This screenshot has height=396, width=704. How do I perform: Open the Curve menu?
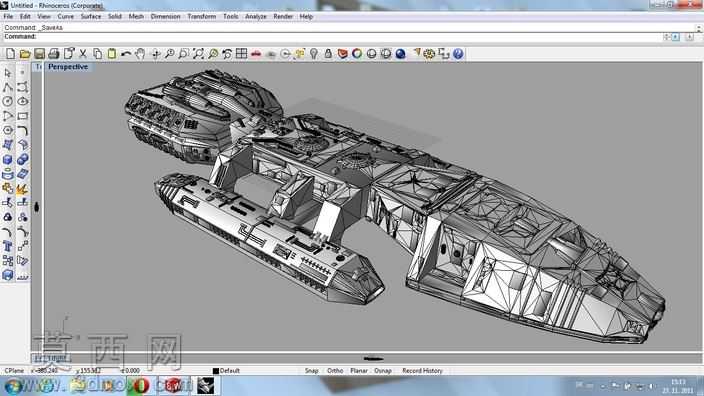[66, 17]
